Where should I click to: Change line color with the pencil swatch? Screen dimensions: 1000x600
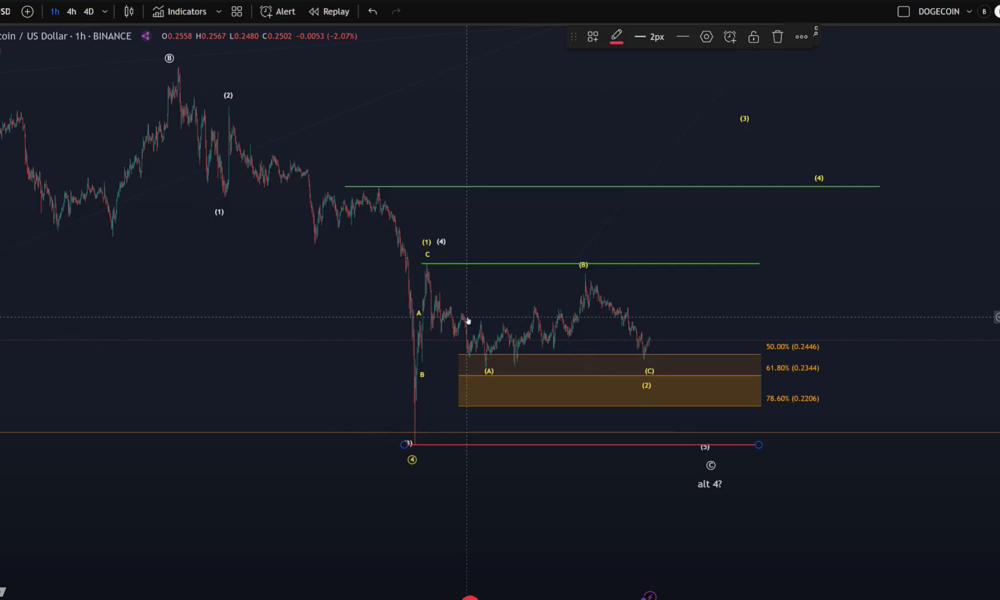click(x=617, y=37)
